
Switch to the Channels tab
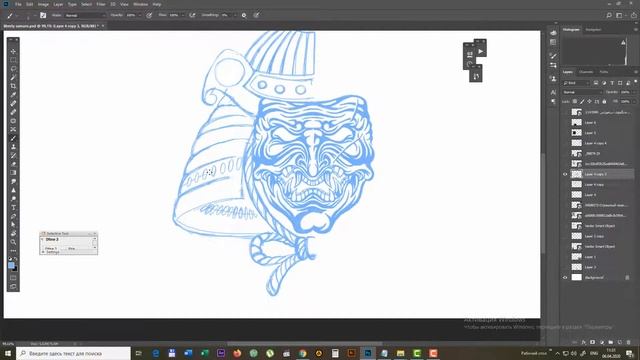(x=586, y=72)
